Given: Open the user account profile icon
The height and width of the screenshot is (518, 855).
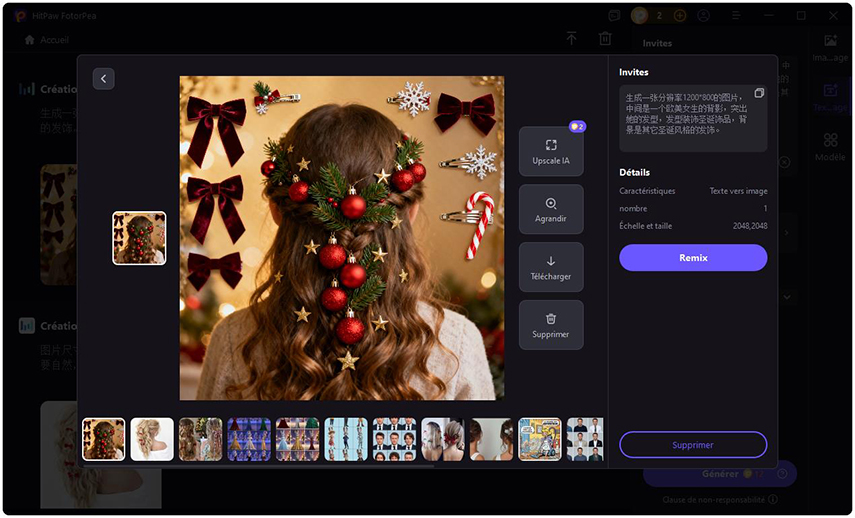Looking at the screenshot, I should 705,16.
